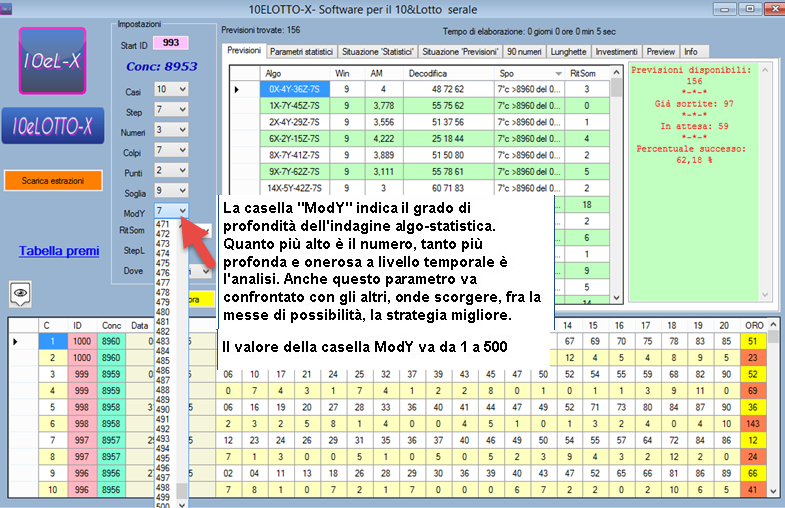
Task: Click Scarica estrazioni button
Action: point(53,181)
